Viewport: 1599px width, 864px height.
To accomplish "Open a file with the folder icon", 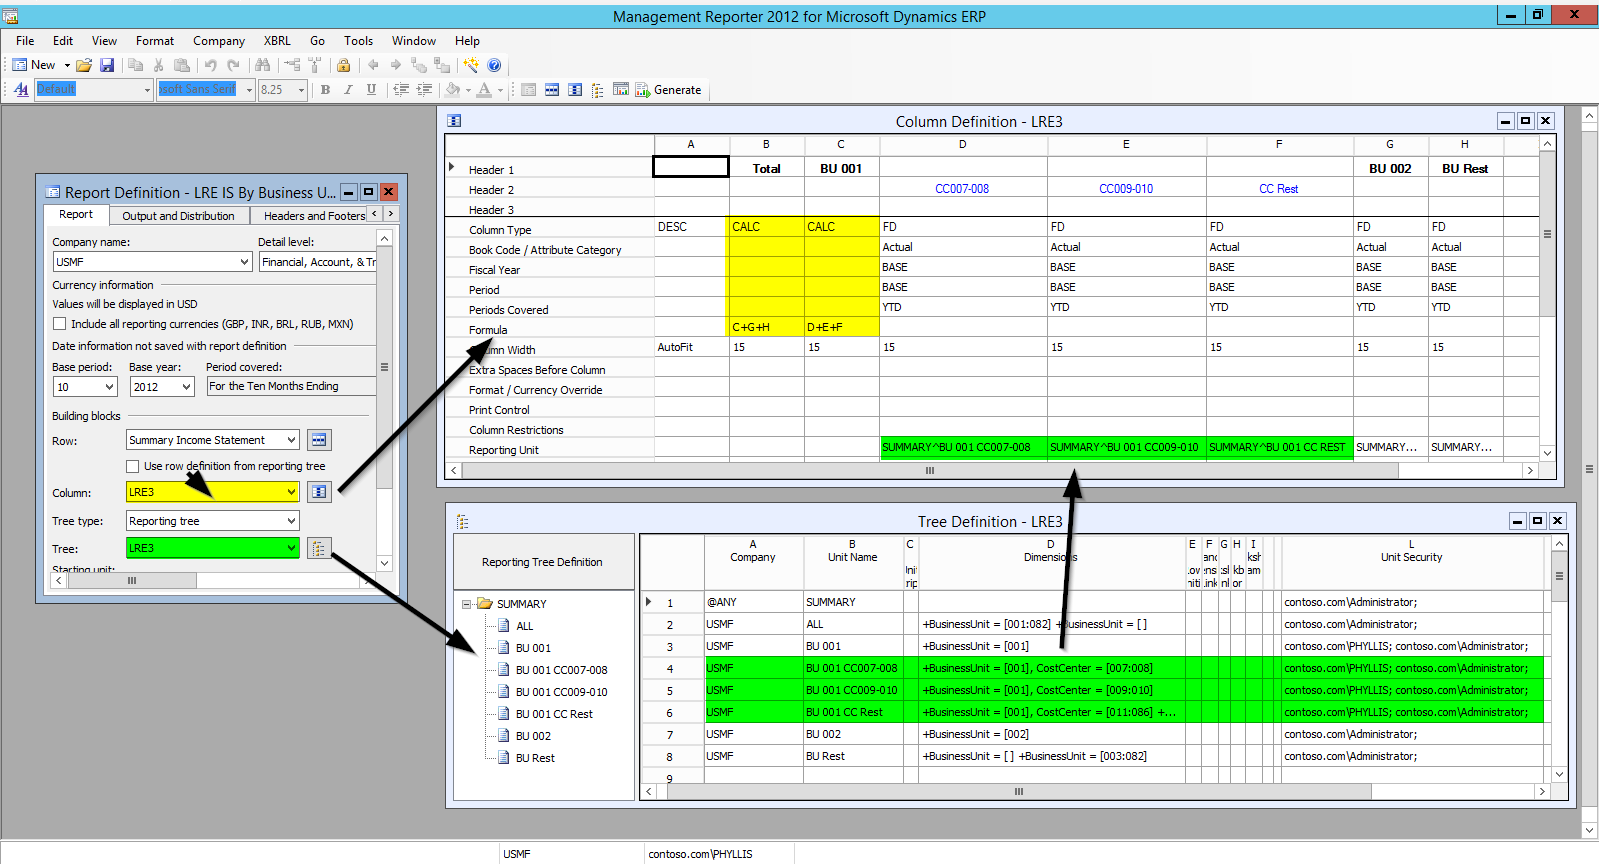I will point(84,65).
